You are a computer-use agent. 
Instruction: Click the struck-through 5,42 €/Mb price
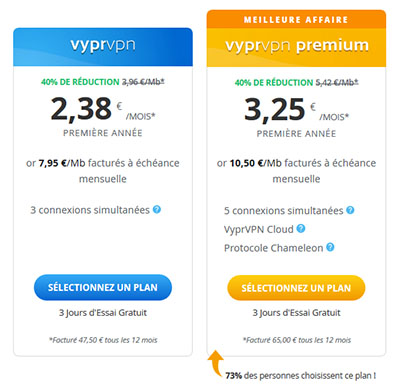(x=337, y=82)
